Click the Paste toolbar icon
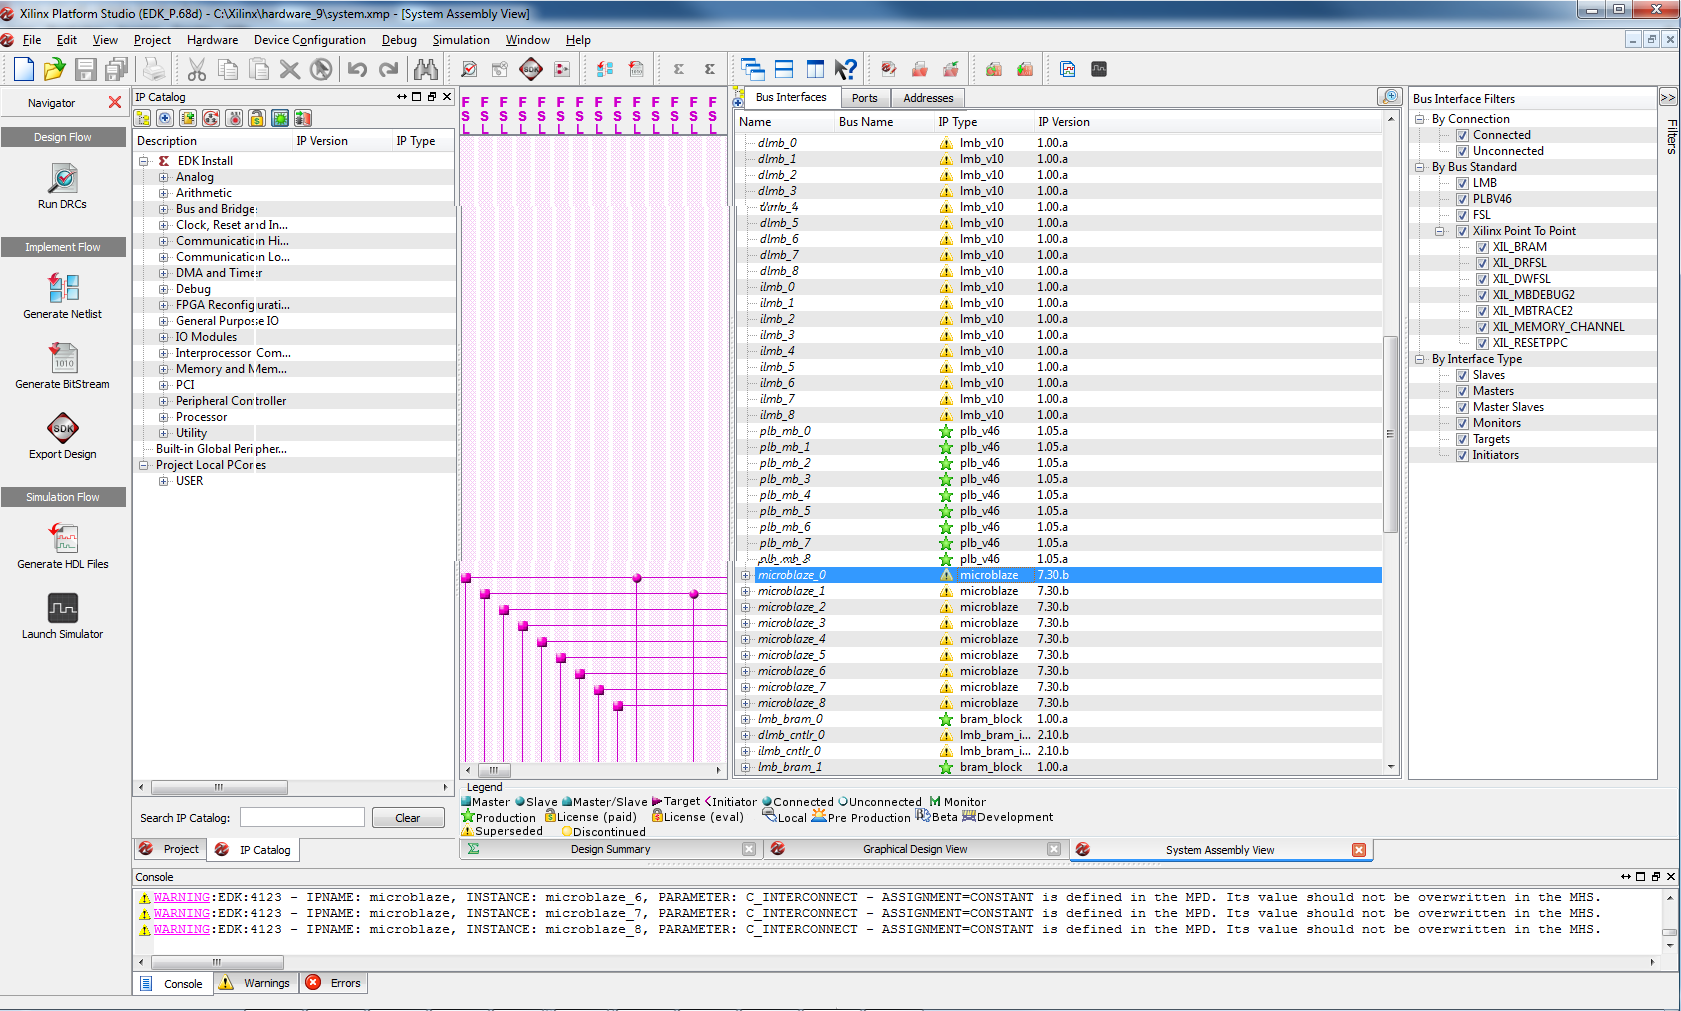1681x1011 pixels. point(259,69)
